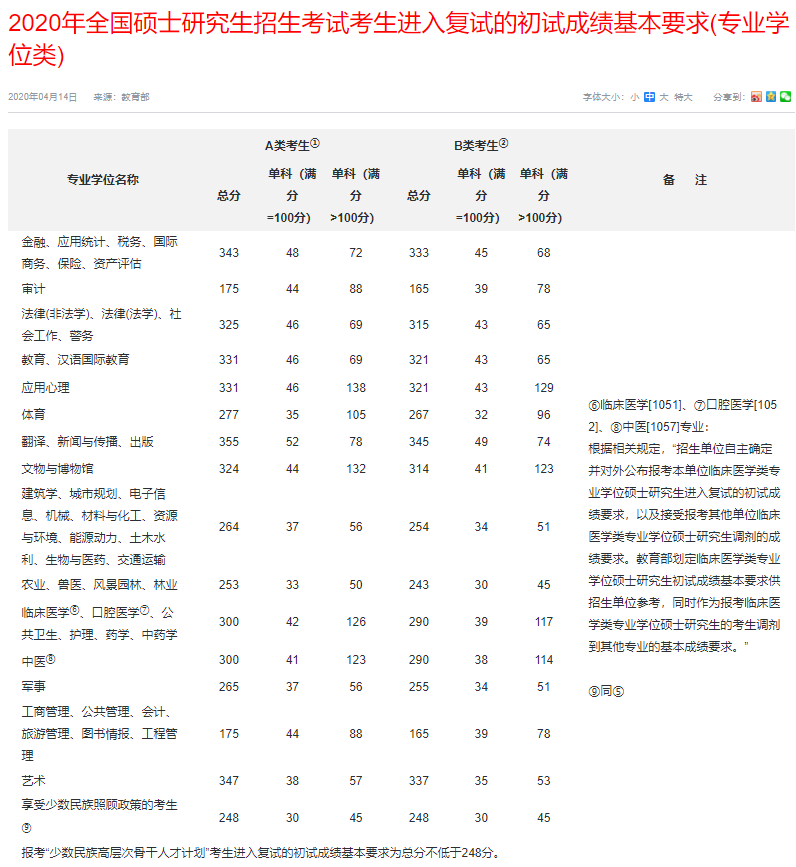Screen dimensions: 796x867
Task: Click the 文物与博物馆 row label
Action: pyautogui.click(x=57, y=468)
